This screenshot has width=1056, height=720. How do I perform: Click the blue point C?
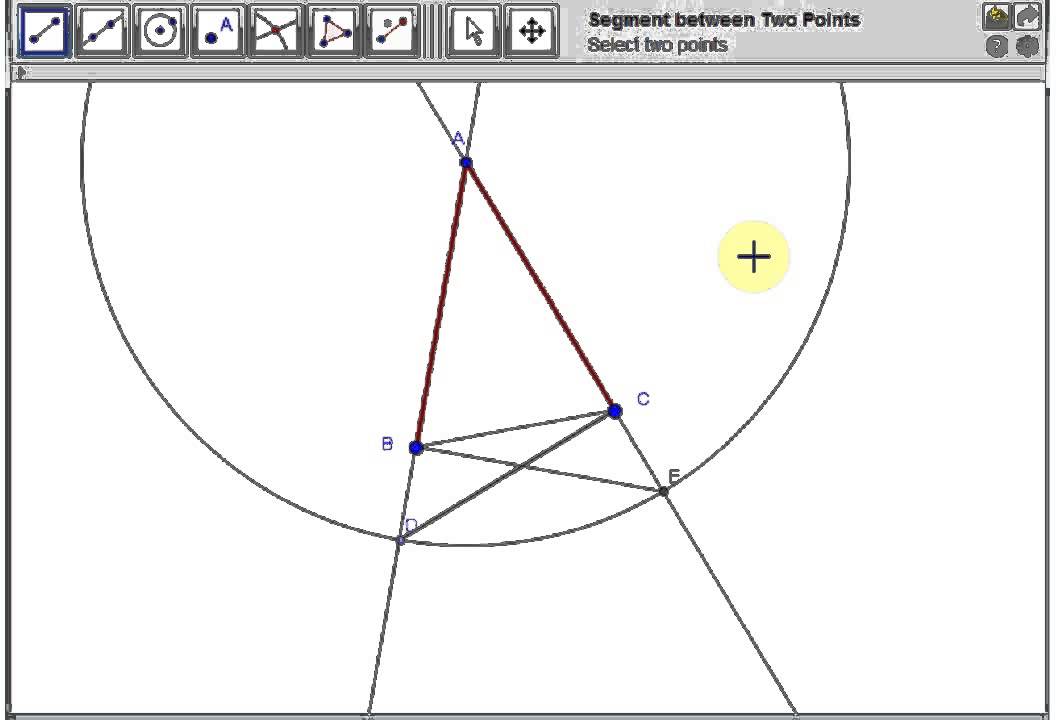click(614, 411)
